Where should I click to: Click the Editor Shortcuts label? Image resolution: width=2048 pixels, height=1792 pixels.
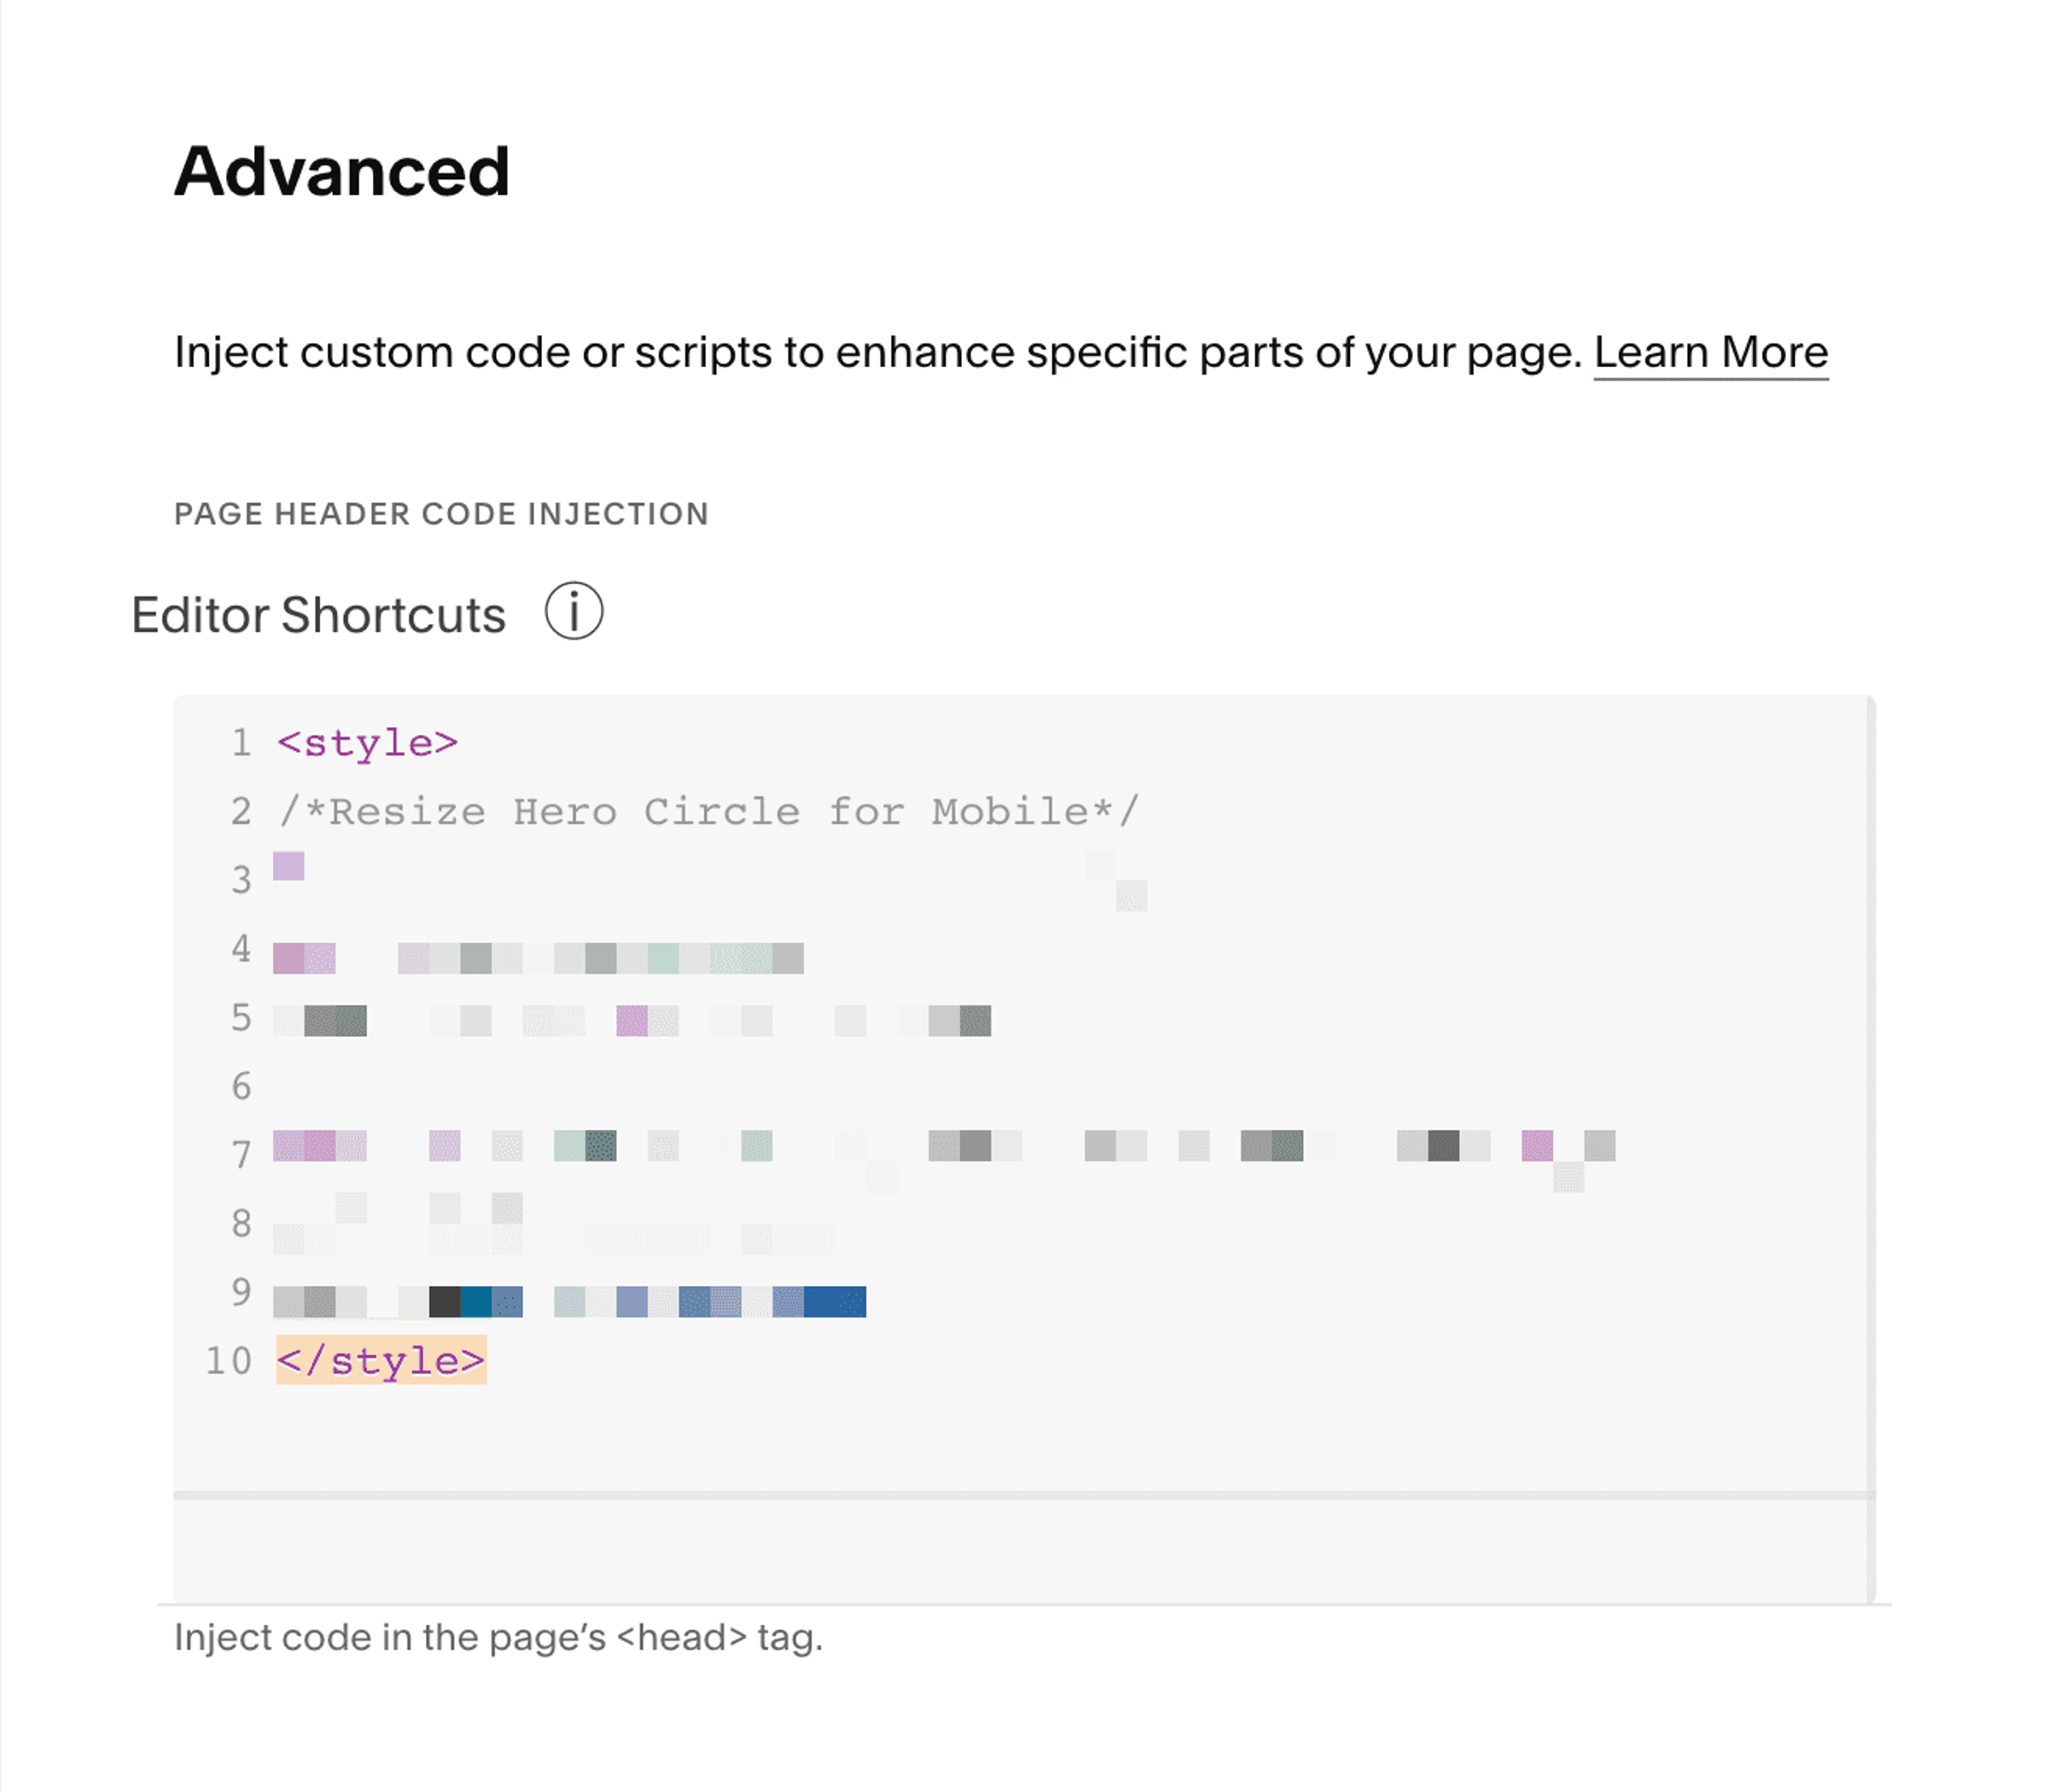pyautogui.click(x=318, y=614)
